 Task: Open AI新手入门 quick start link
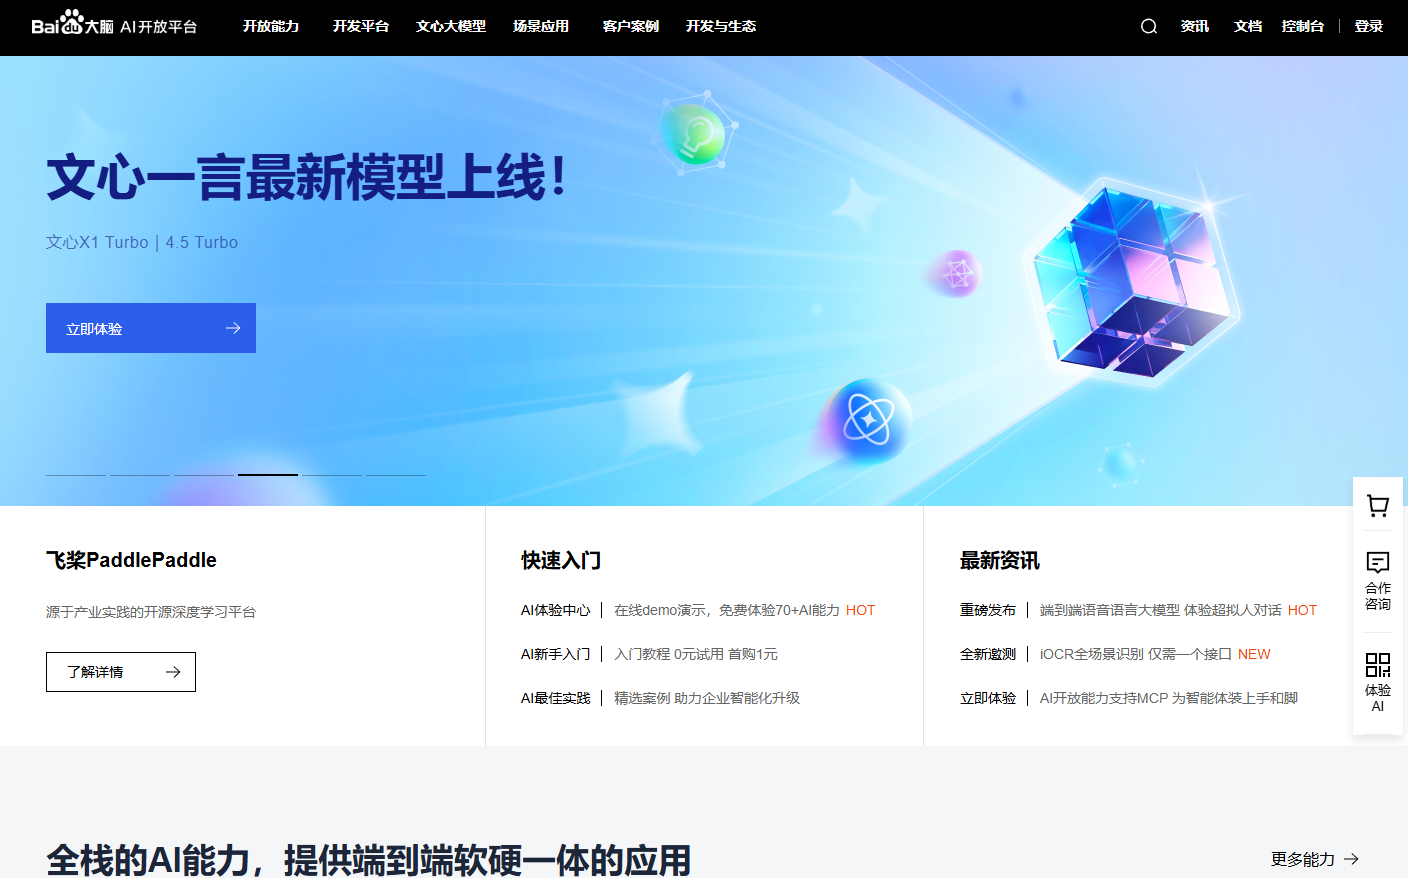[x=556, y=654]
